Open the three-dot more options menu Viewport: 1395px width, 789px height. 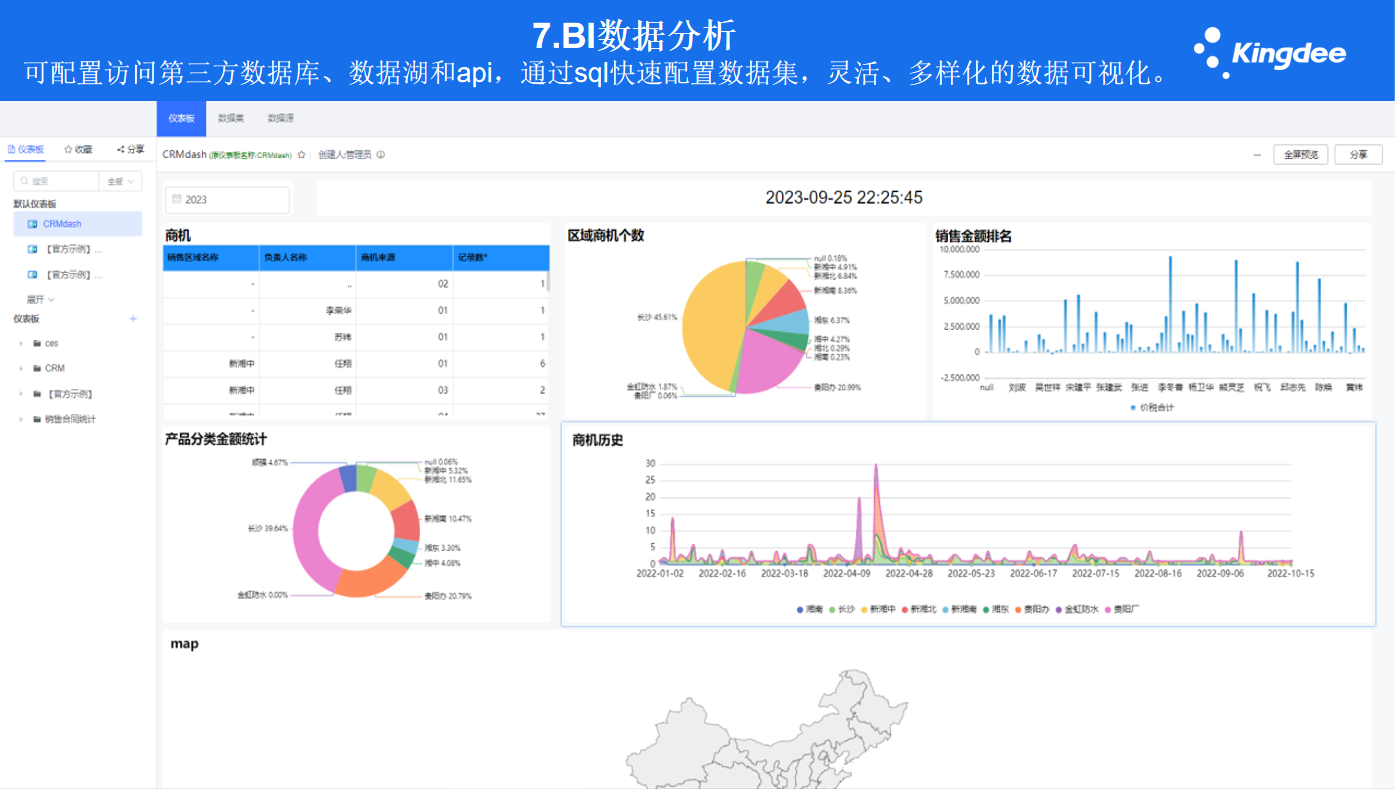[x=1256, y=155]
